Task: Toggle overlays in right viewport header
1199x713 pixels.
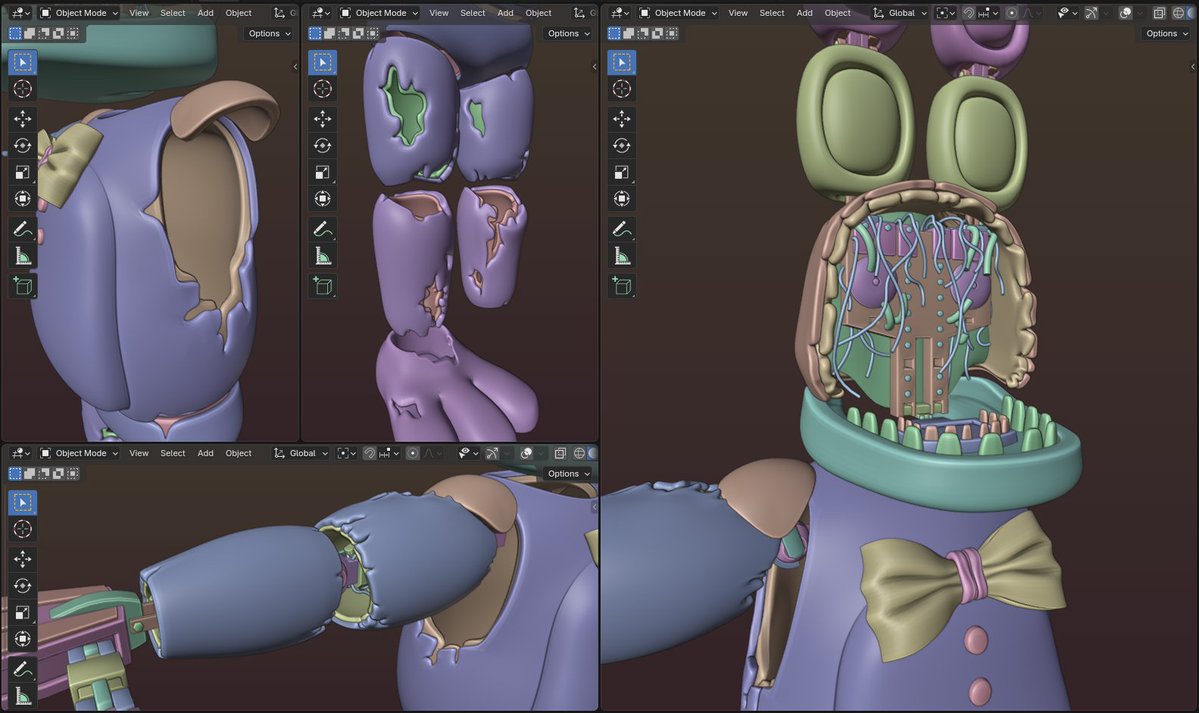Action: coord(1126,13)
